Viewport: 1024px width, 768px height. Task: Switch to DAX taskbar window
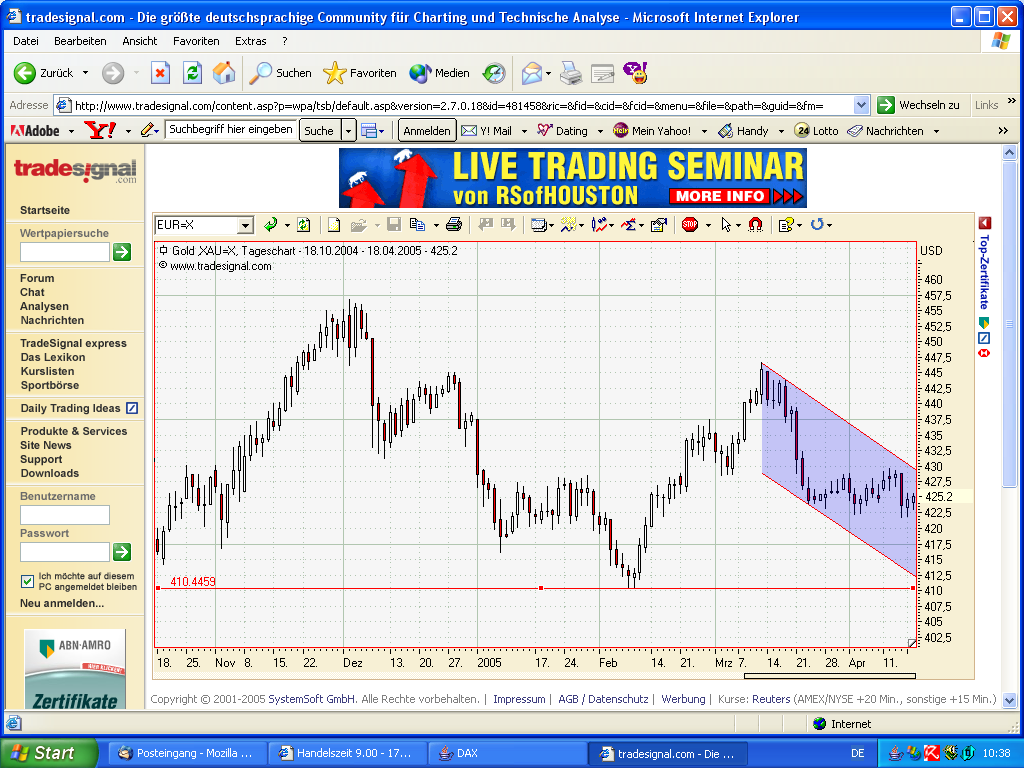click(x=507, y=753)
